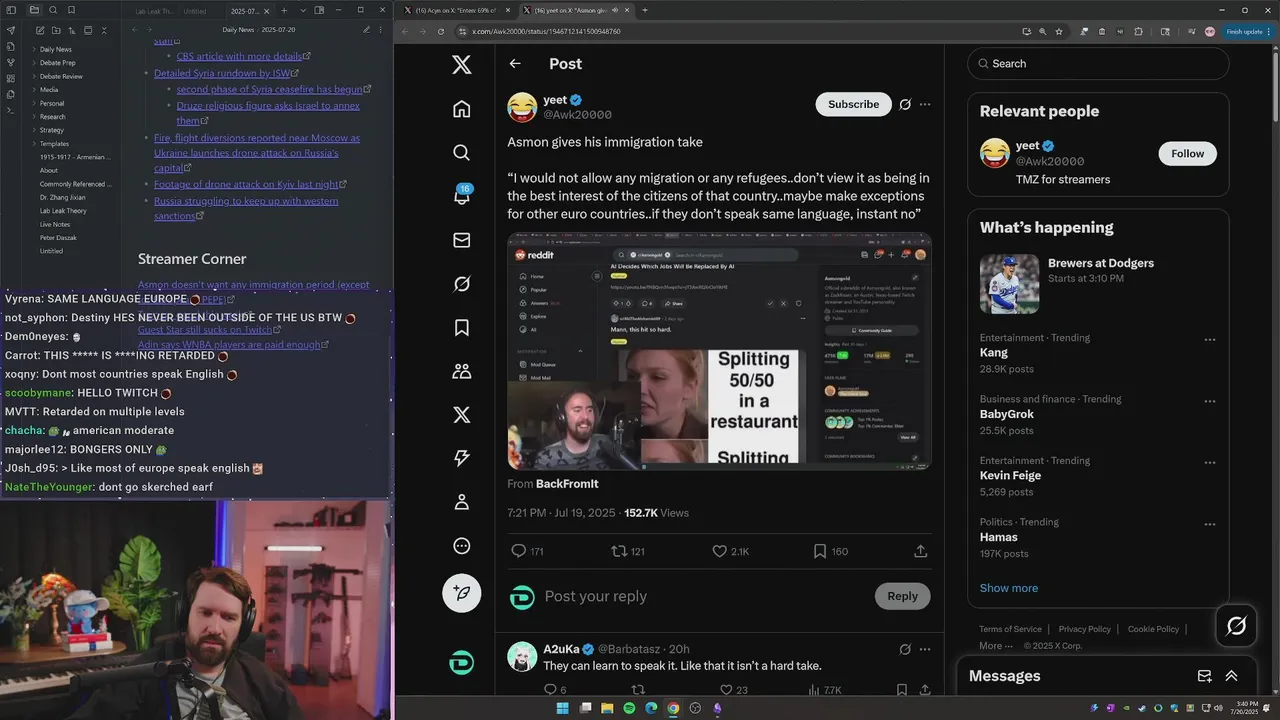This screenshot has height=720, width=1280.
Task: Click share icon on yeet's post
Action: pyautogui.click(x=920, y=551)
